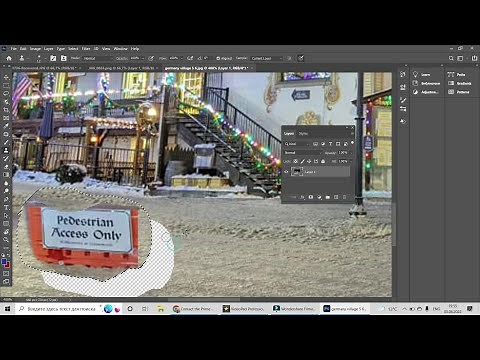This screenshot has width=480, height=360.
Task: Select the Zoom tool
Action: click(x=6, y=240)
